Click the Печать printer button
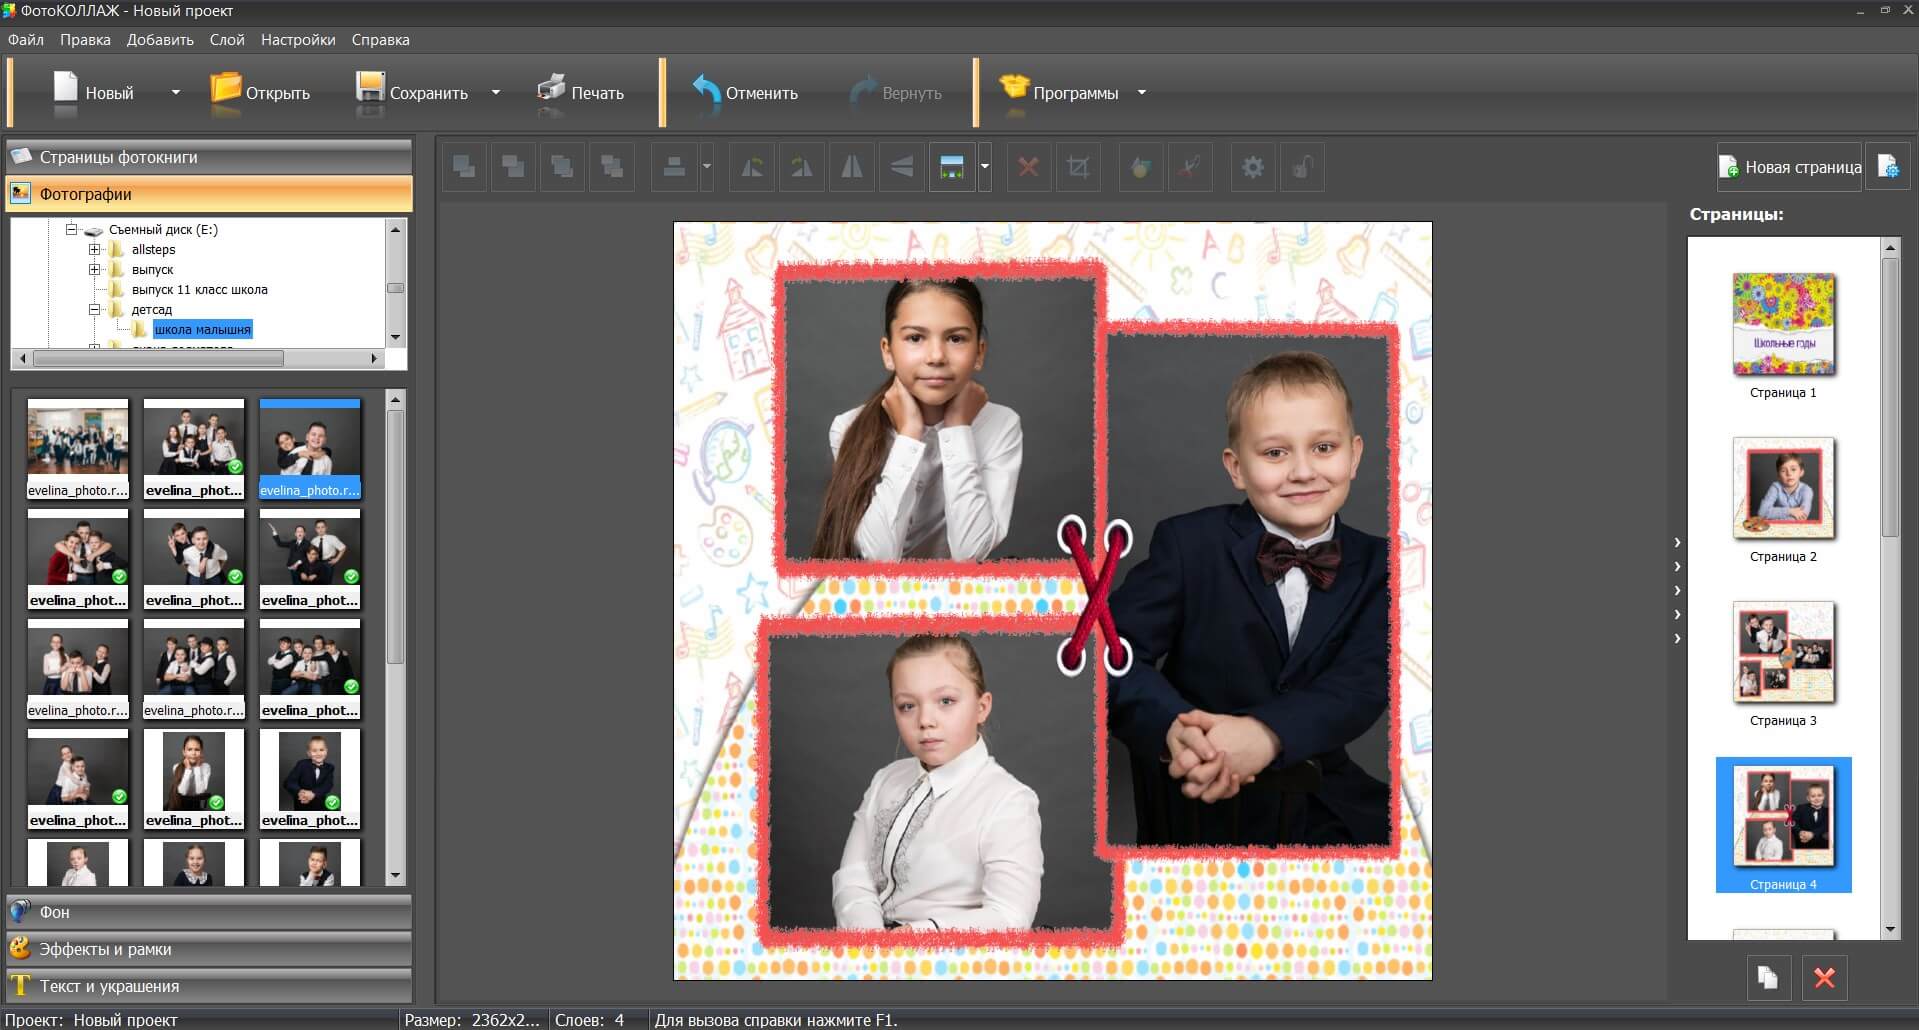Viewport: 1919px width, 1030px height. pos(580,92)
